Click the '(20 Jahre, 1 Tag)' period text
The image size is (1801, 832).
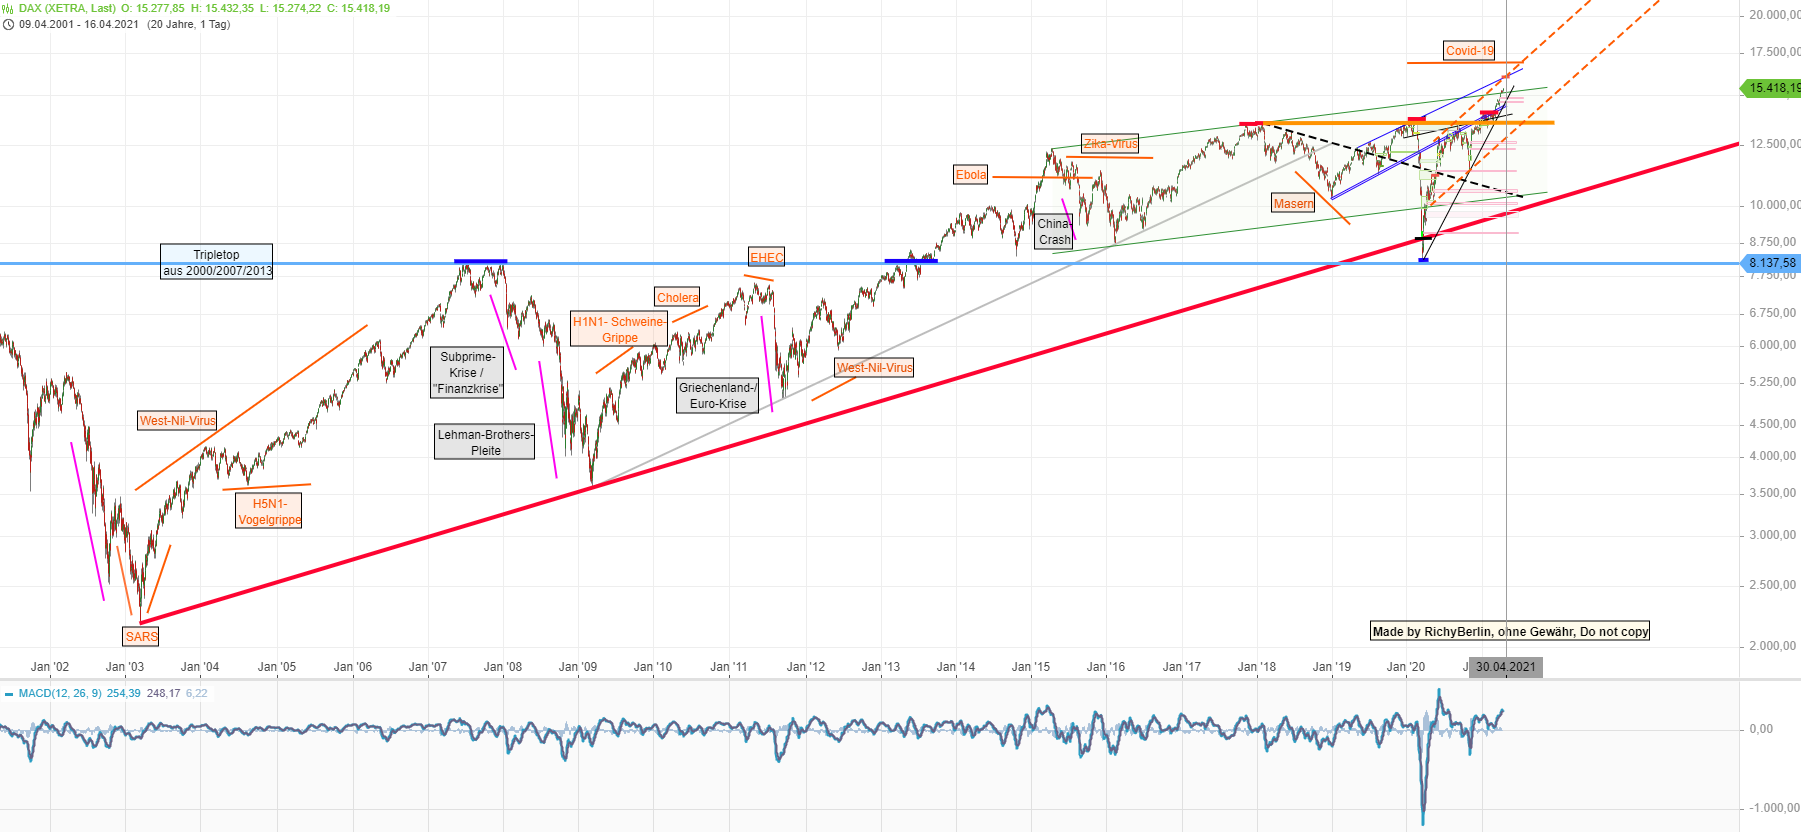[189, 24]
